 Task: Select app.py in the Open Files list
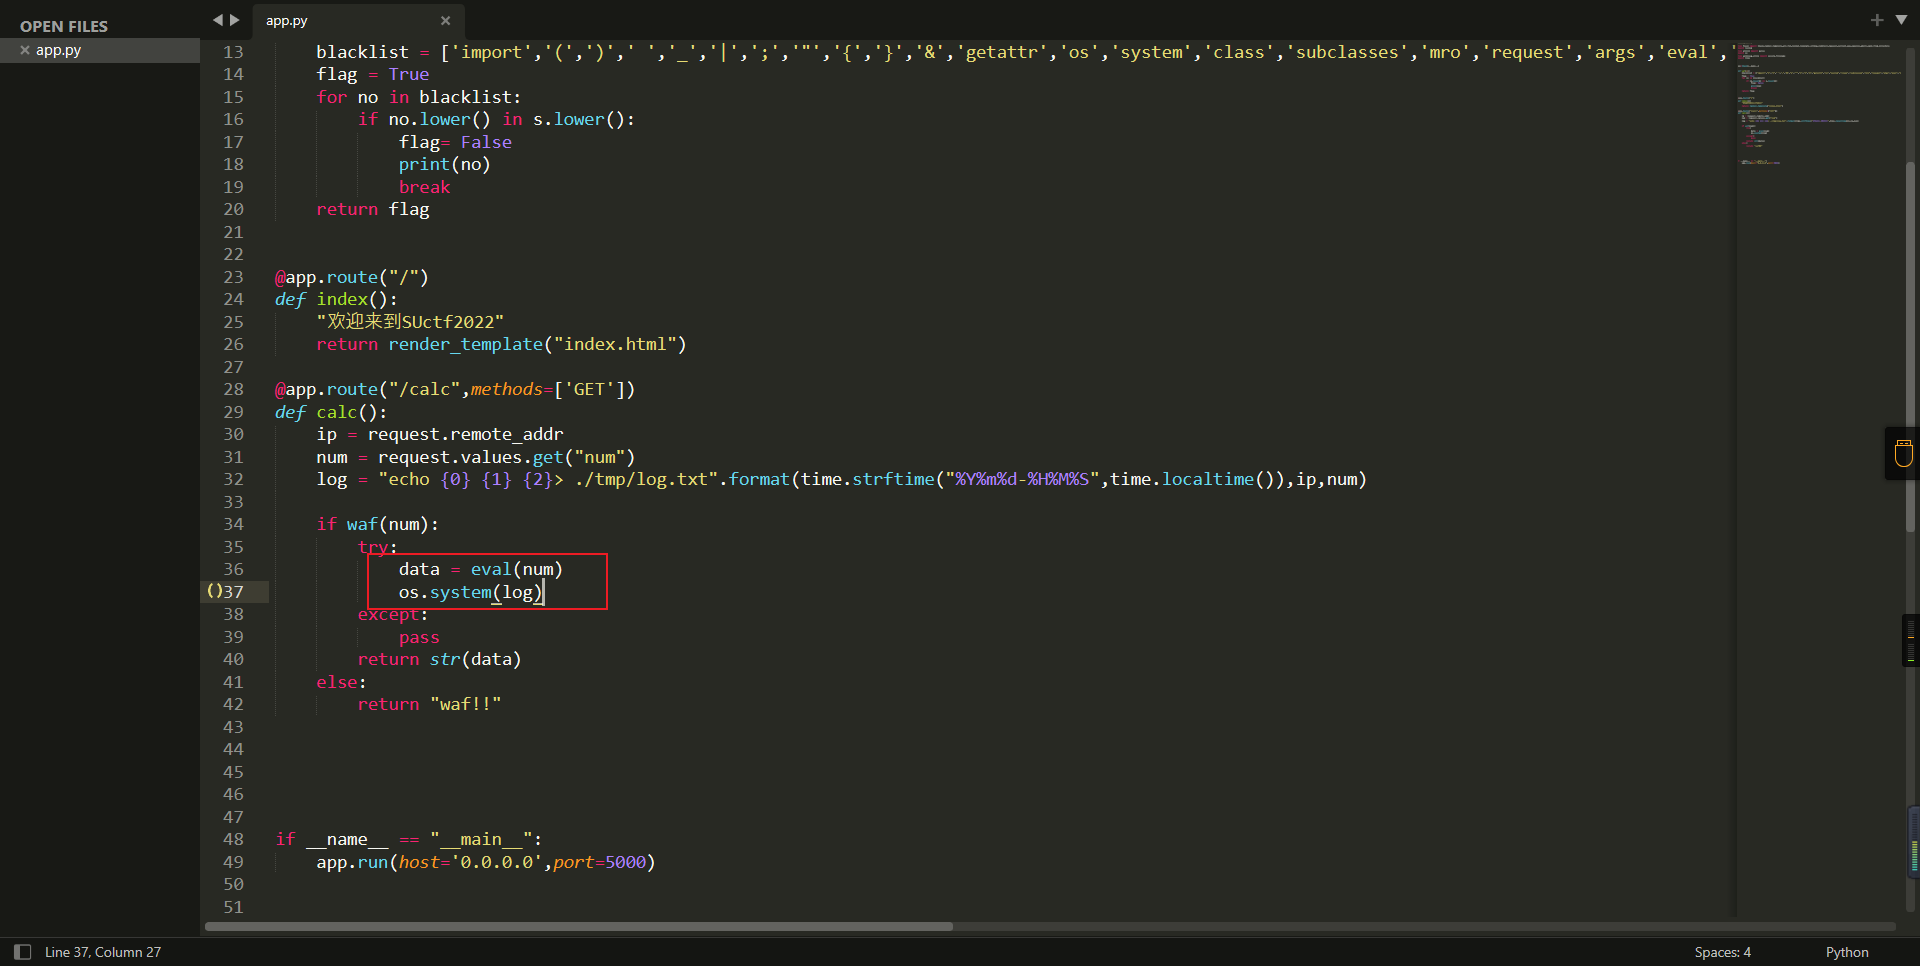point(100,50)
